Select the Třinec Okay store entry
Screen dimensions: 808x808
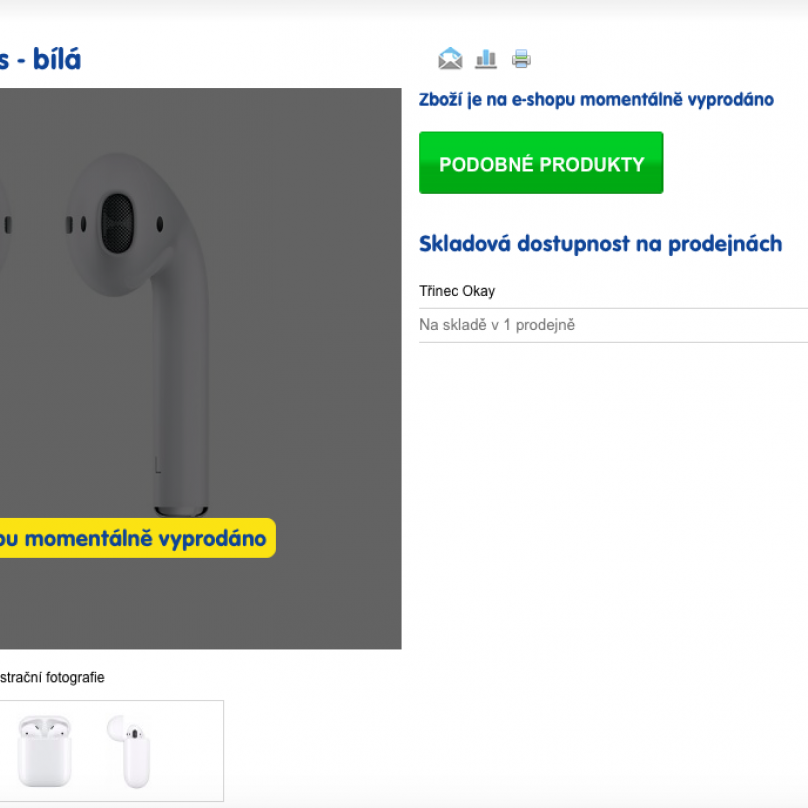point(457,291)
